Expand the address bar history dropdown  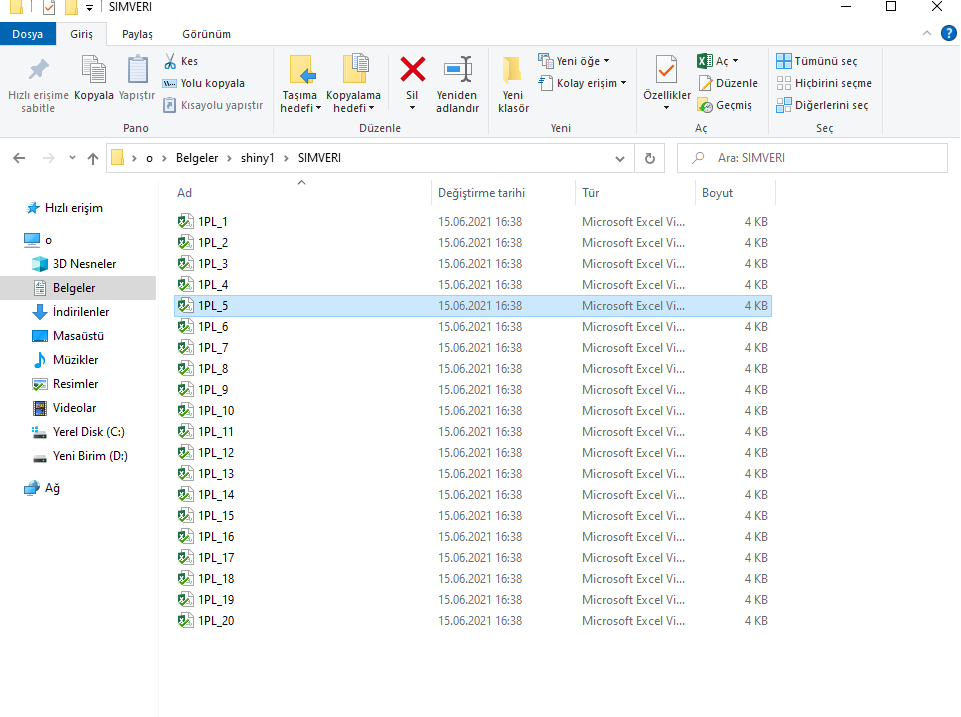point(620,159)
